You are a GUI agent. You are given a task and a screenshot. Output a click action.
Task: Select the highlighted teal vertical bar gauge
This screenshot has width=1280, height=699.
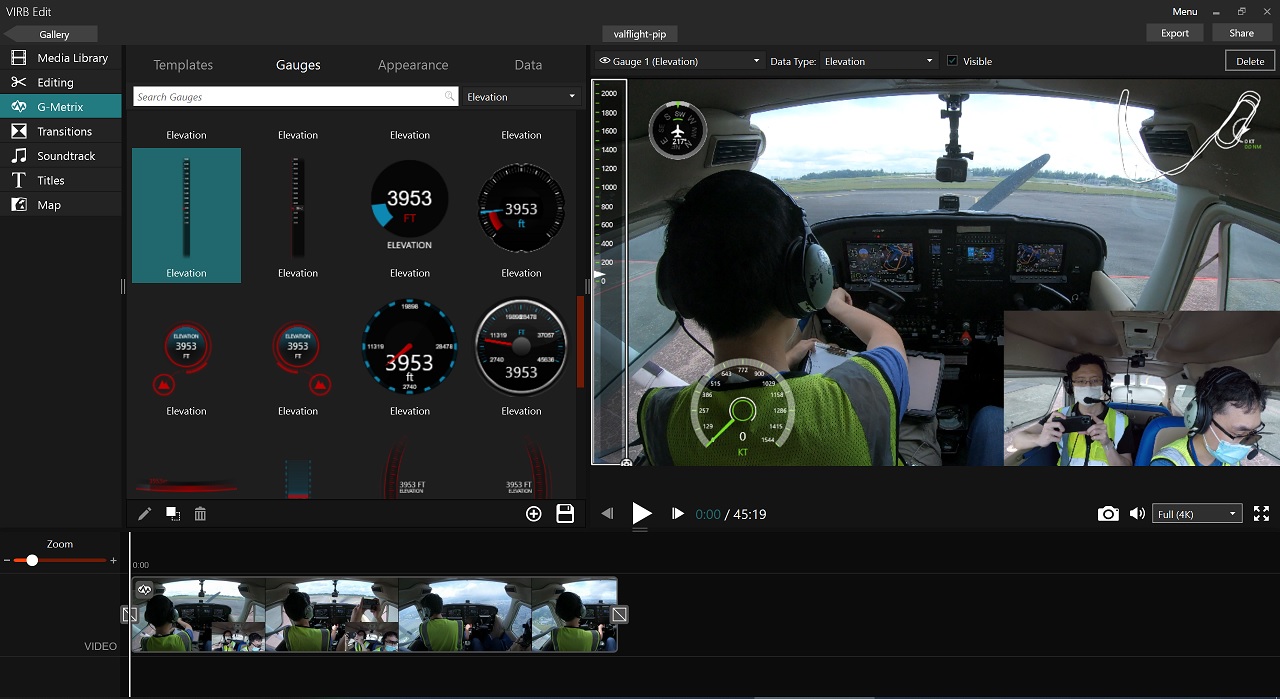186,215
